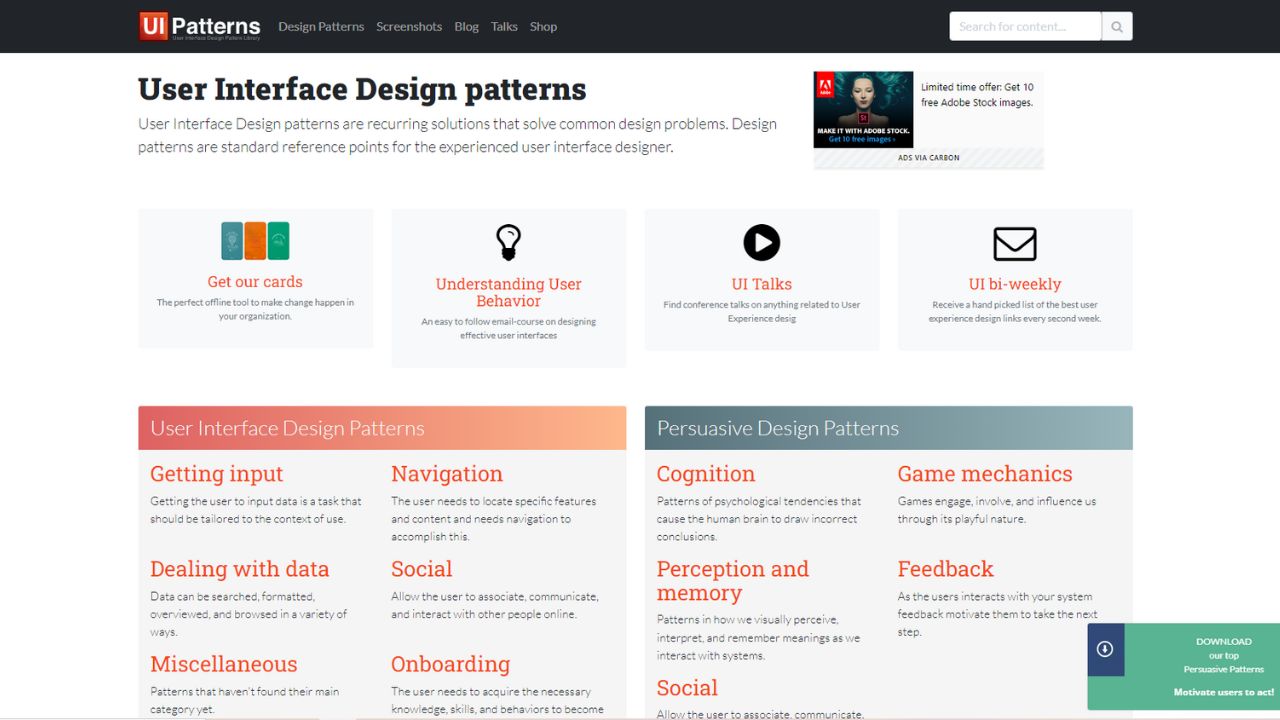Click the download arrow icon in popup
Viewport: 1280px width, 720px height.
[1105, 649]
